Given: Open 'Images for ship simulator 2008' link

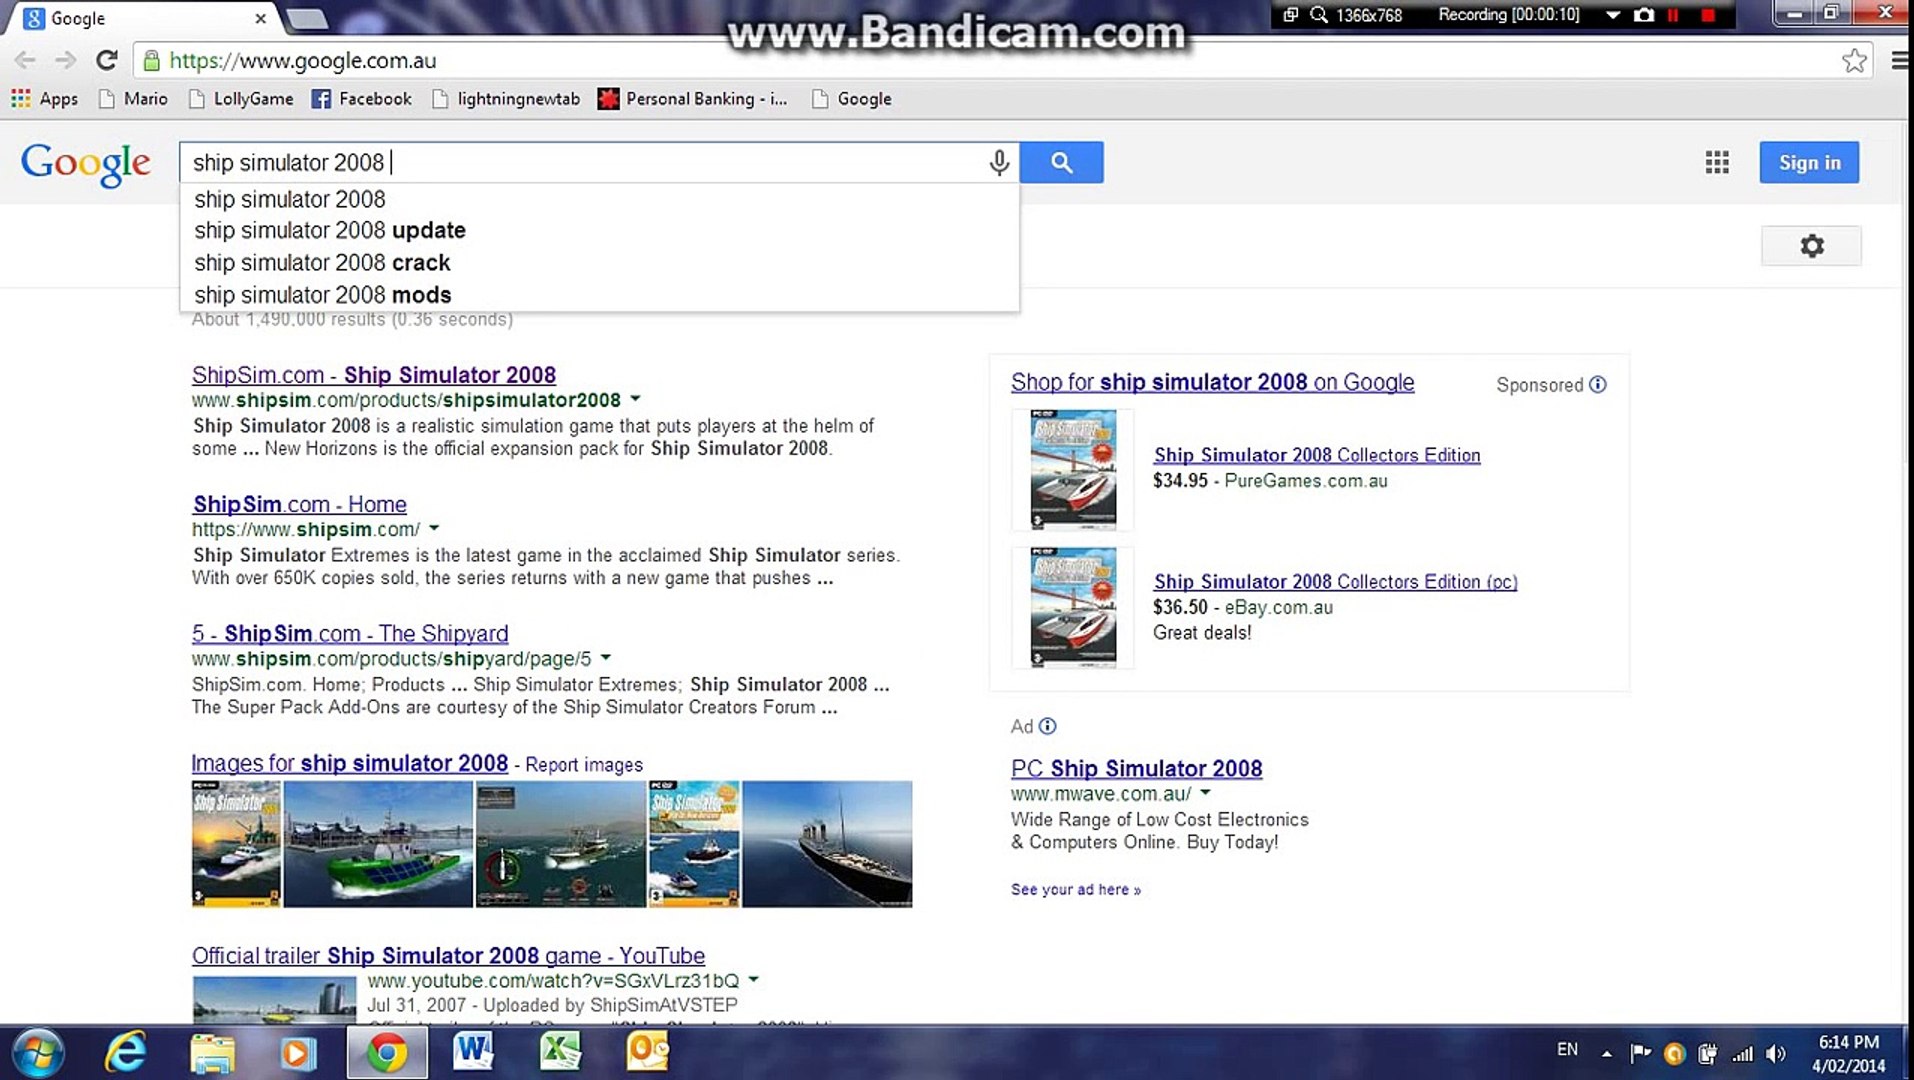Looking at the screenshot, I should point(350,764).
